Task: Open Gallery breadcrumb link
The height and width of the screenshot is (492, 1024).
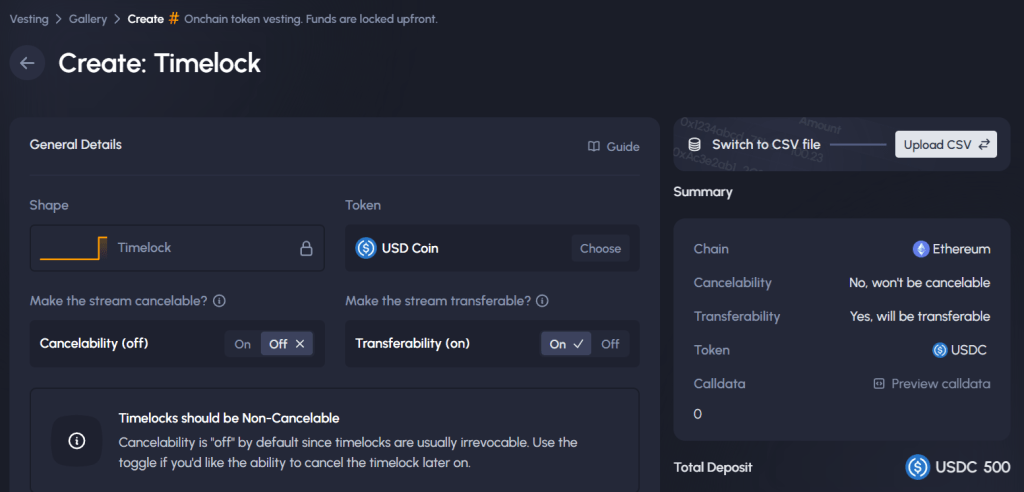Action: (88, 19)
